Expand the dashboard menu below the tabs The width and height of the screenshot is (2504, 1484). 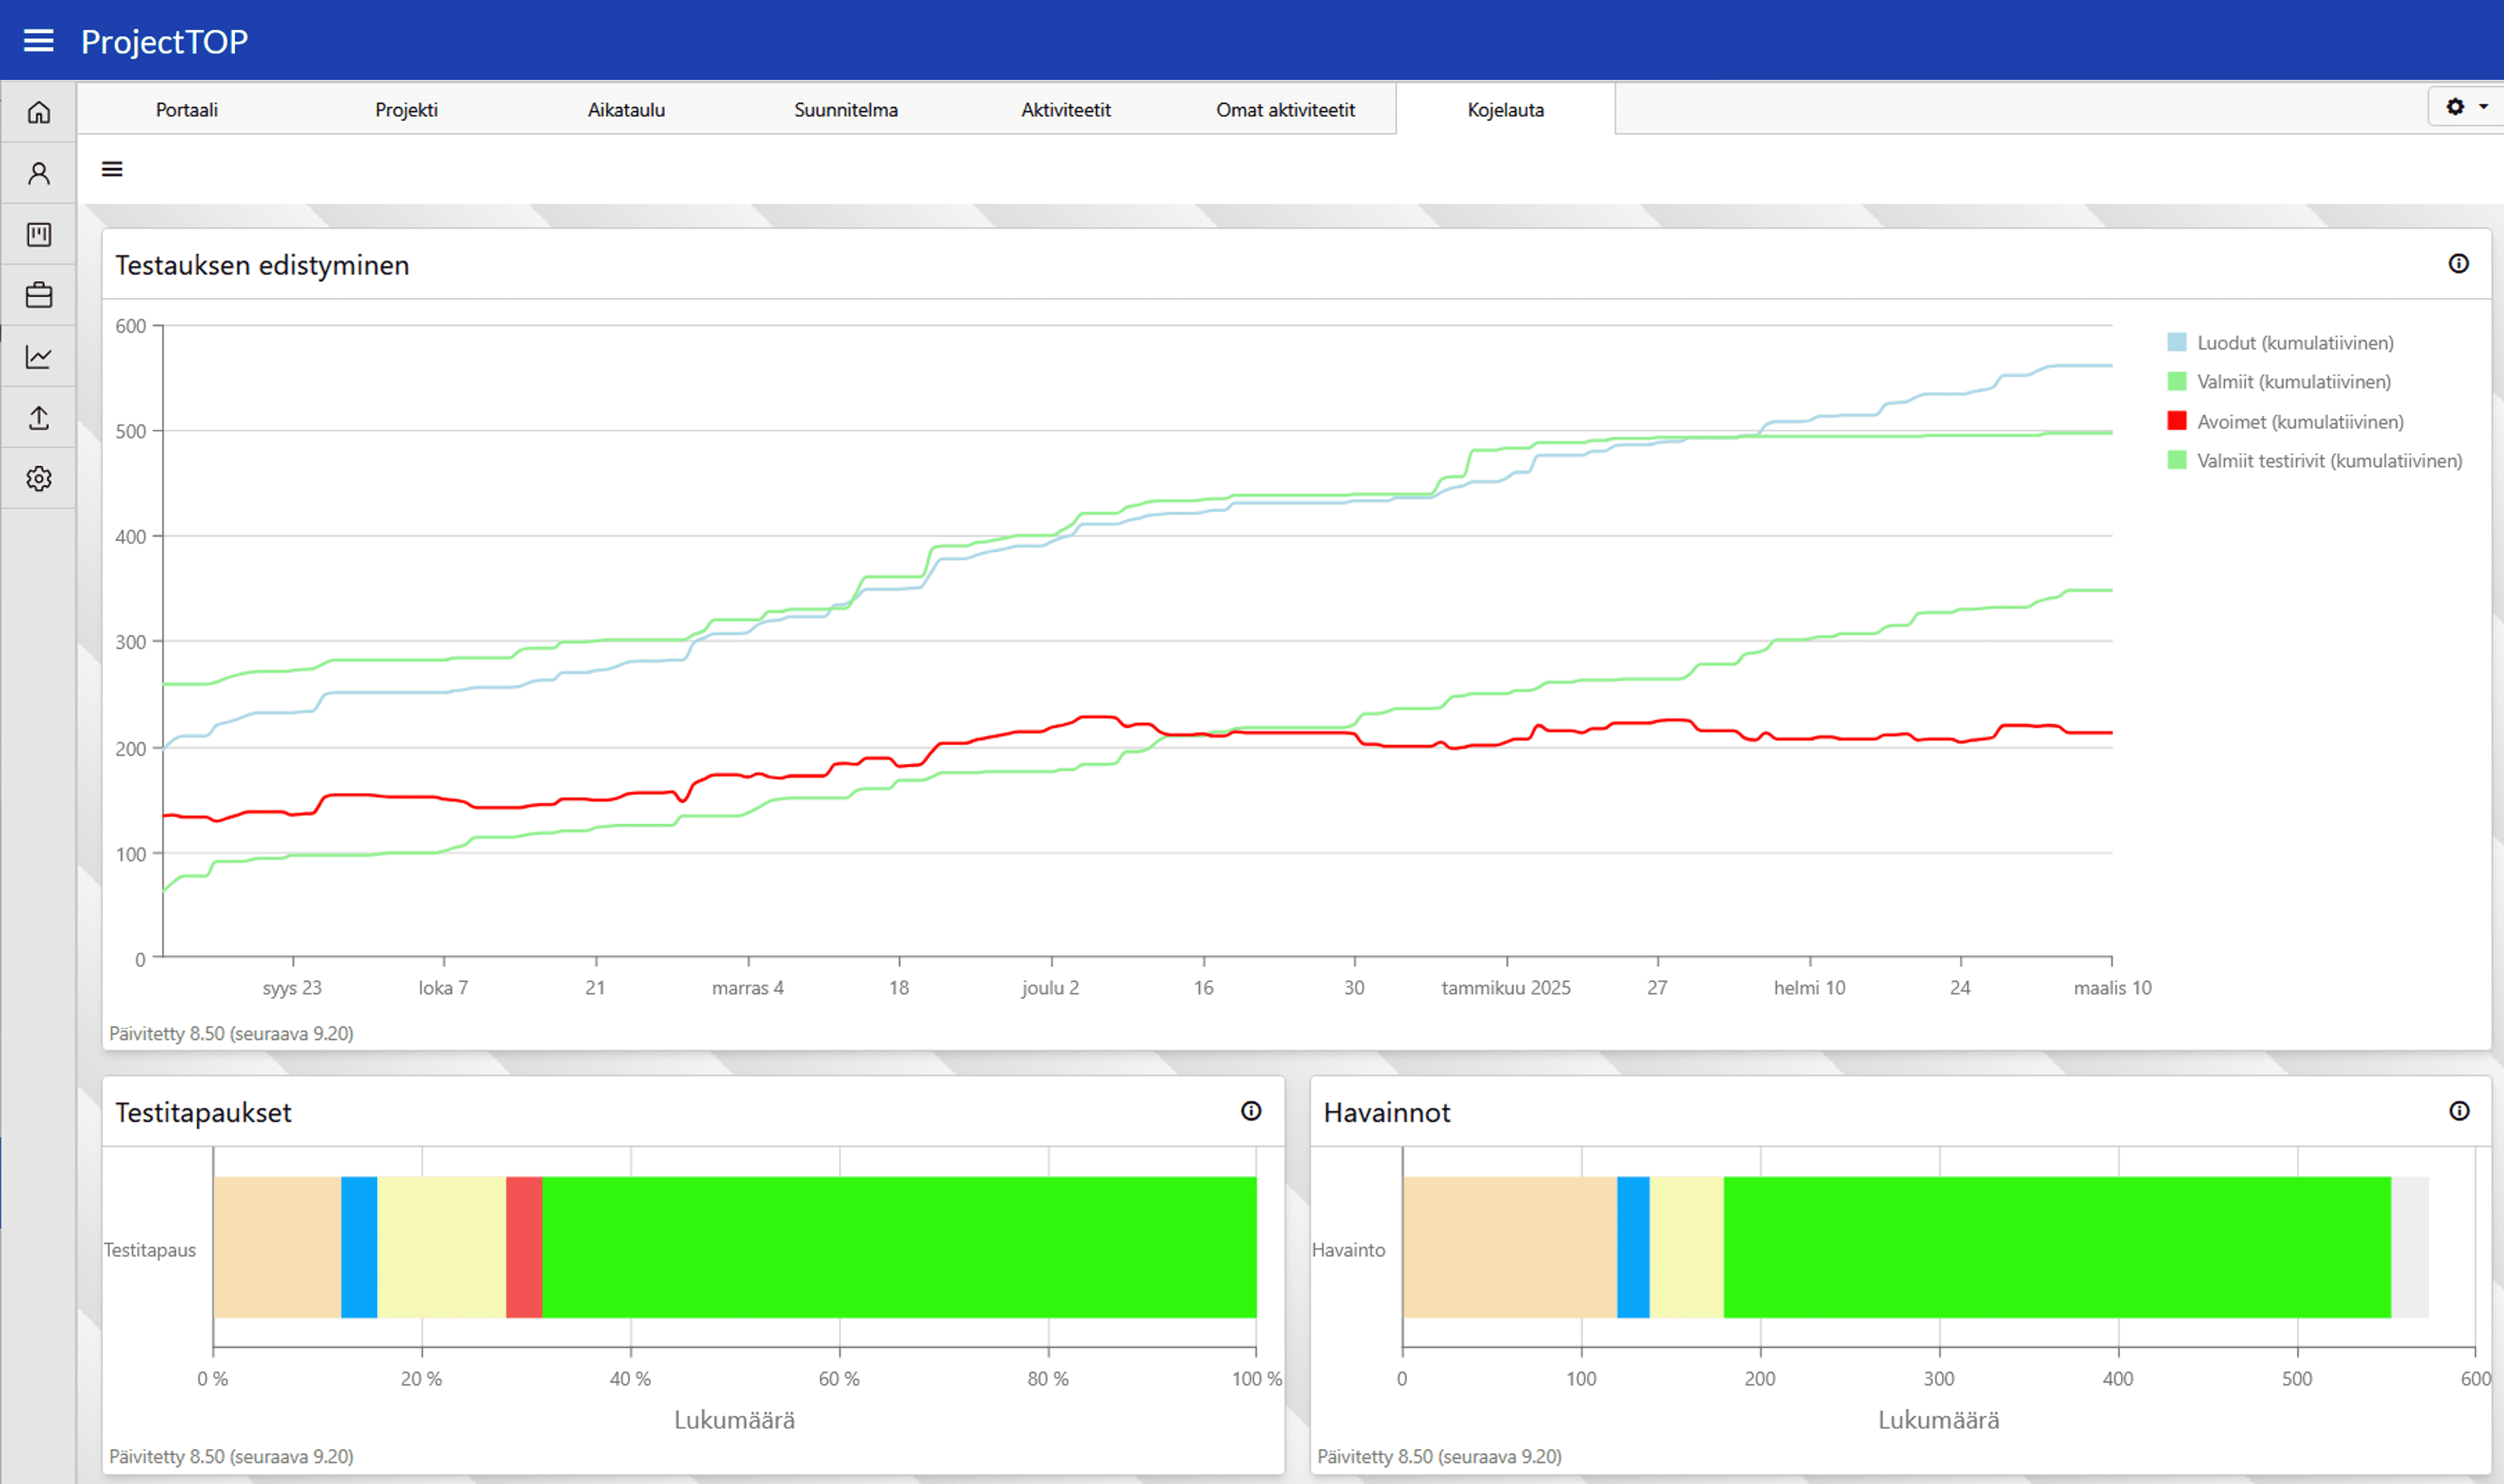[x=112, y=169]
